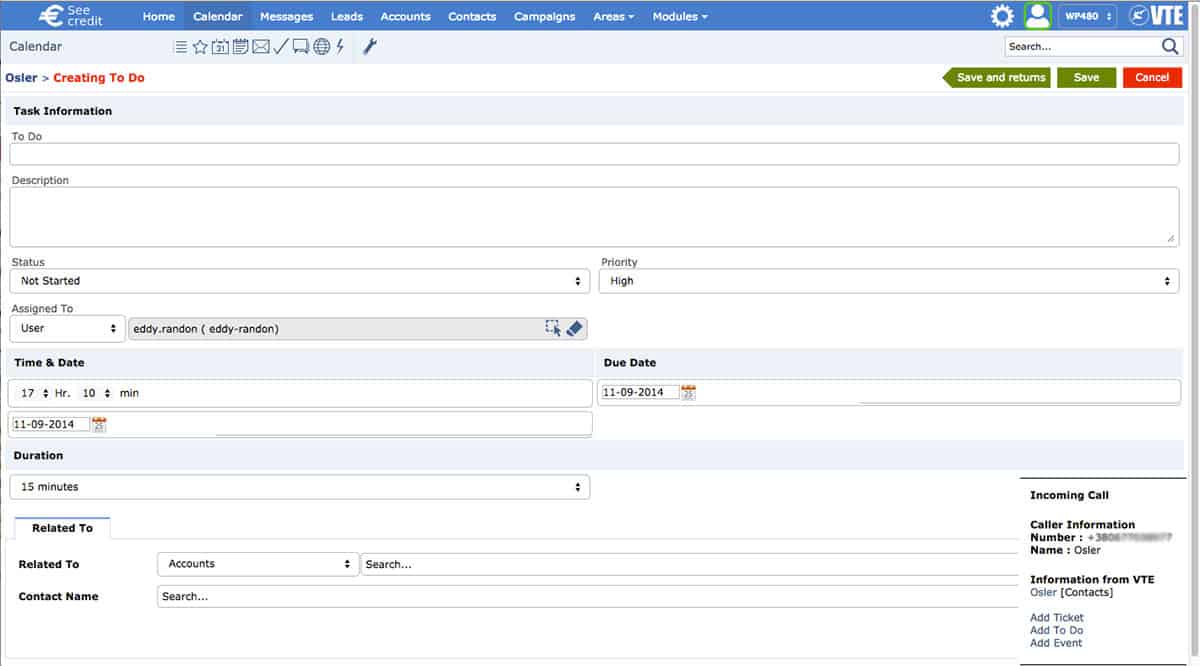
Task: Open the Due Date calendar picker icon
Action: point(688,393)
